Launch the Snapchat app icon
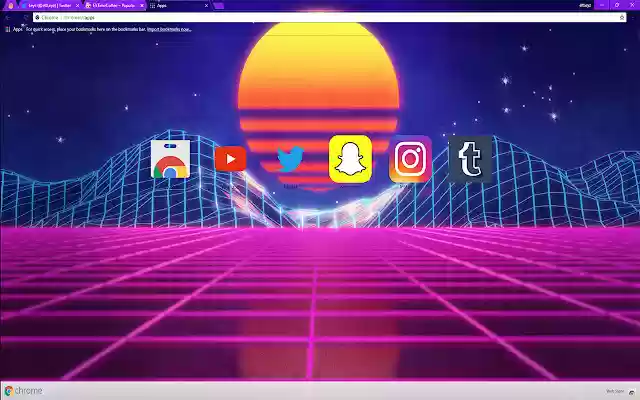640x400 pixels. click(x=350, y=159)
